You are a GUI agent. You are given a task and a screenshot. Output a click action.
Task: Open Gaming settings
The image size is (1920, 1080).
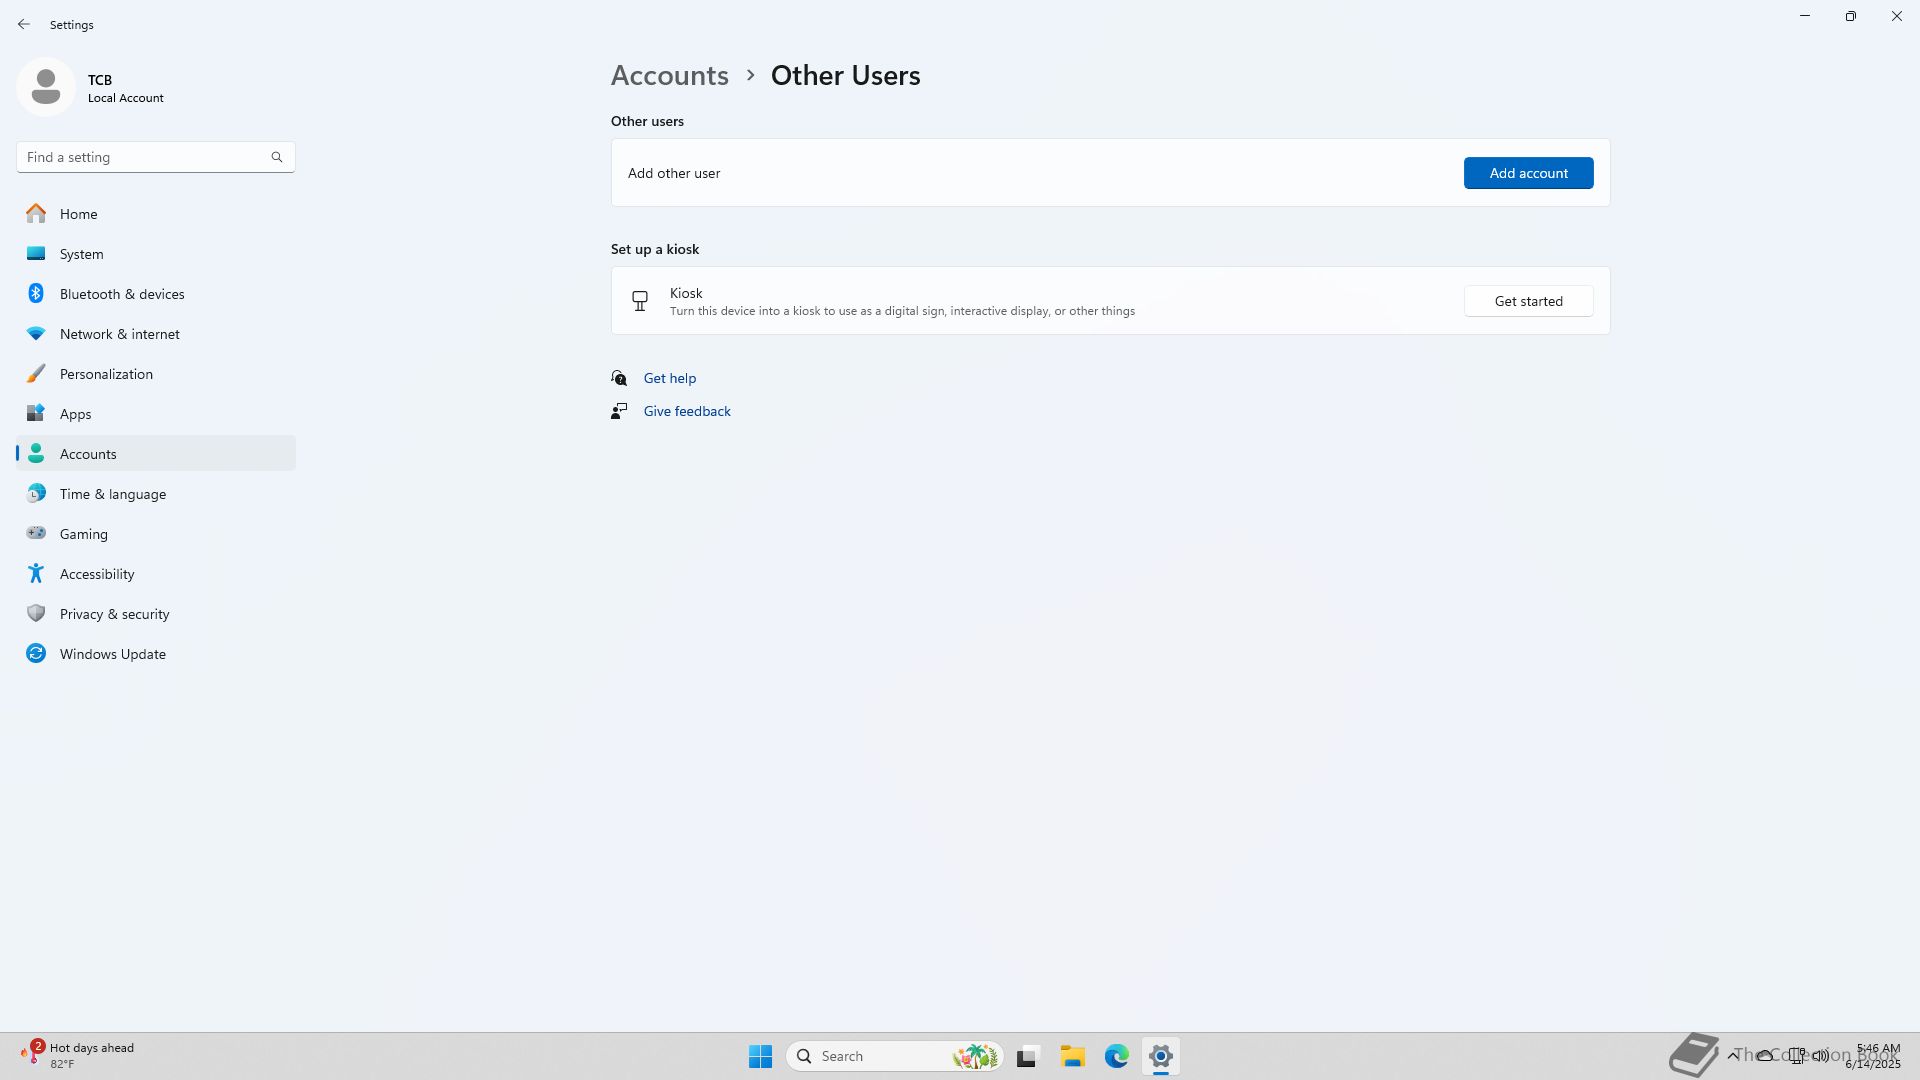[83, 534]
